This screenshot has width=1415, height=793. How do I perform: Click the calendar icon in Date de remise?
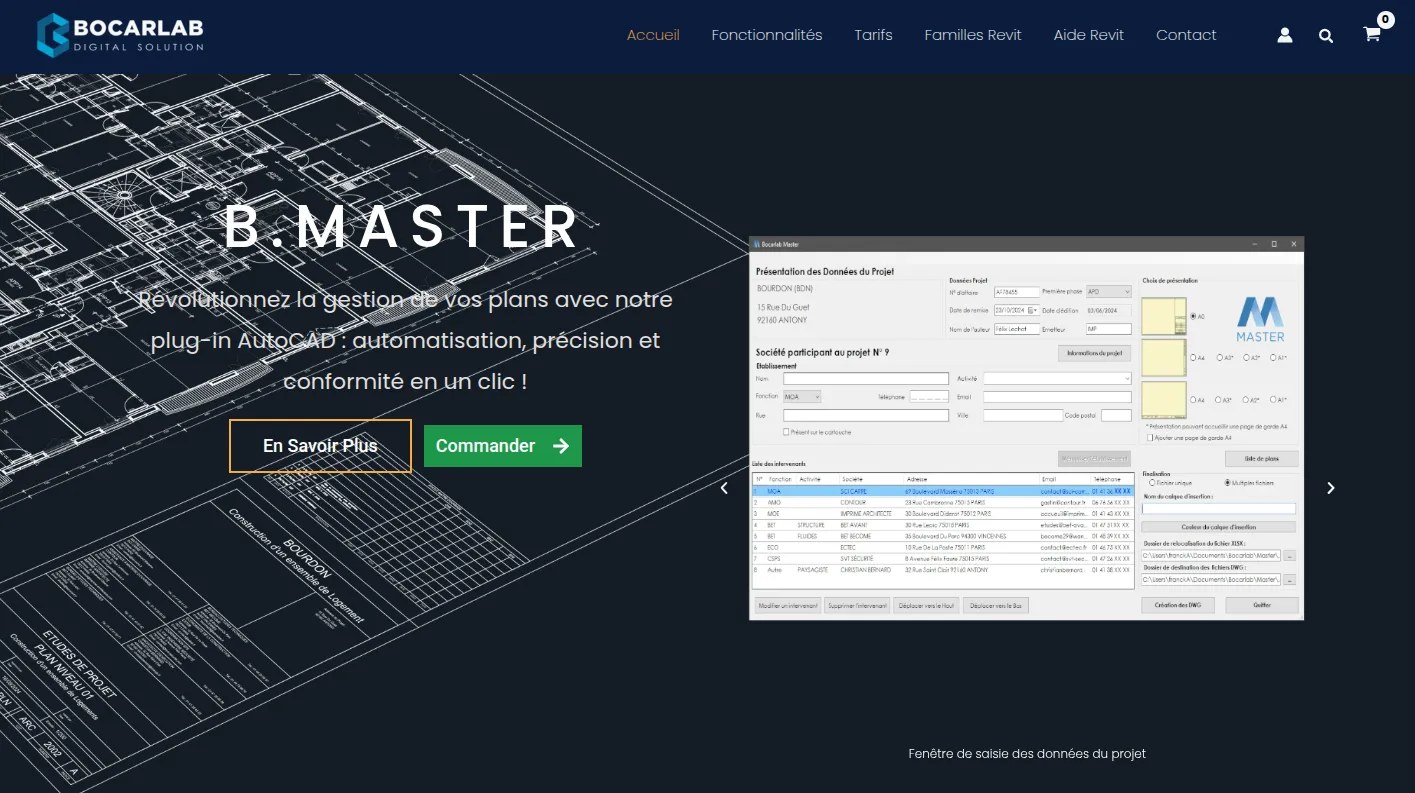pyautogui.click(x=1033, y=311)
